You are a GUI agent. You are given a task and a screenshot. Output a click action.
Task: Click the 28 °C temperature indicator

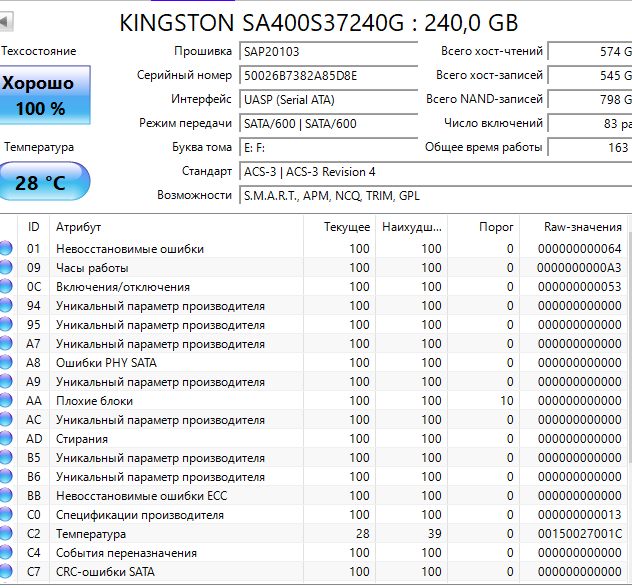[45, 182]
